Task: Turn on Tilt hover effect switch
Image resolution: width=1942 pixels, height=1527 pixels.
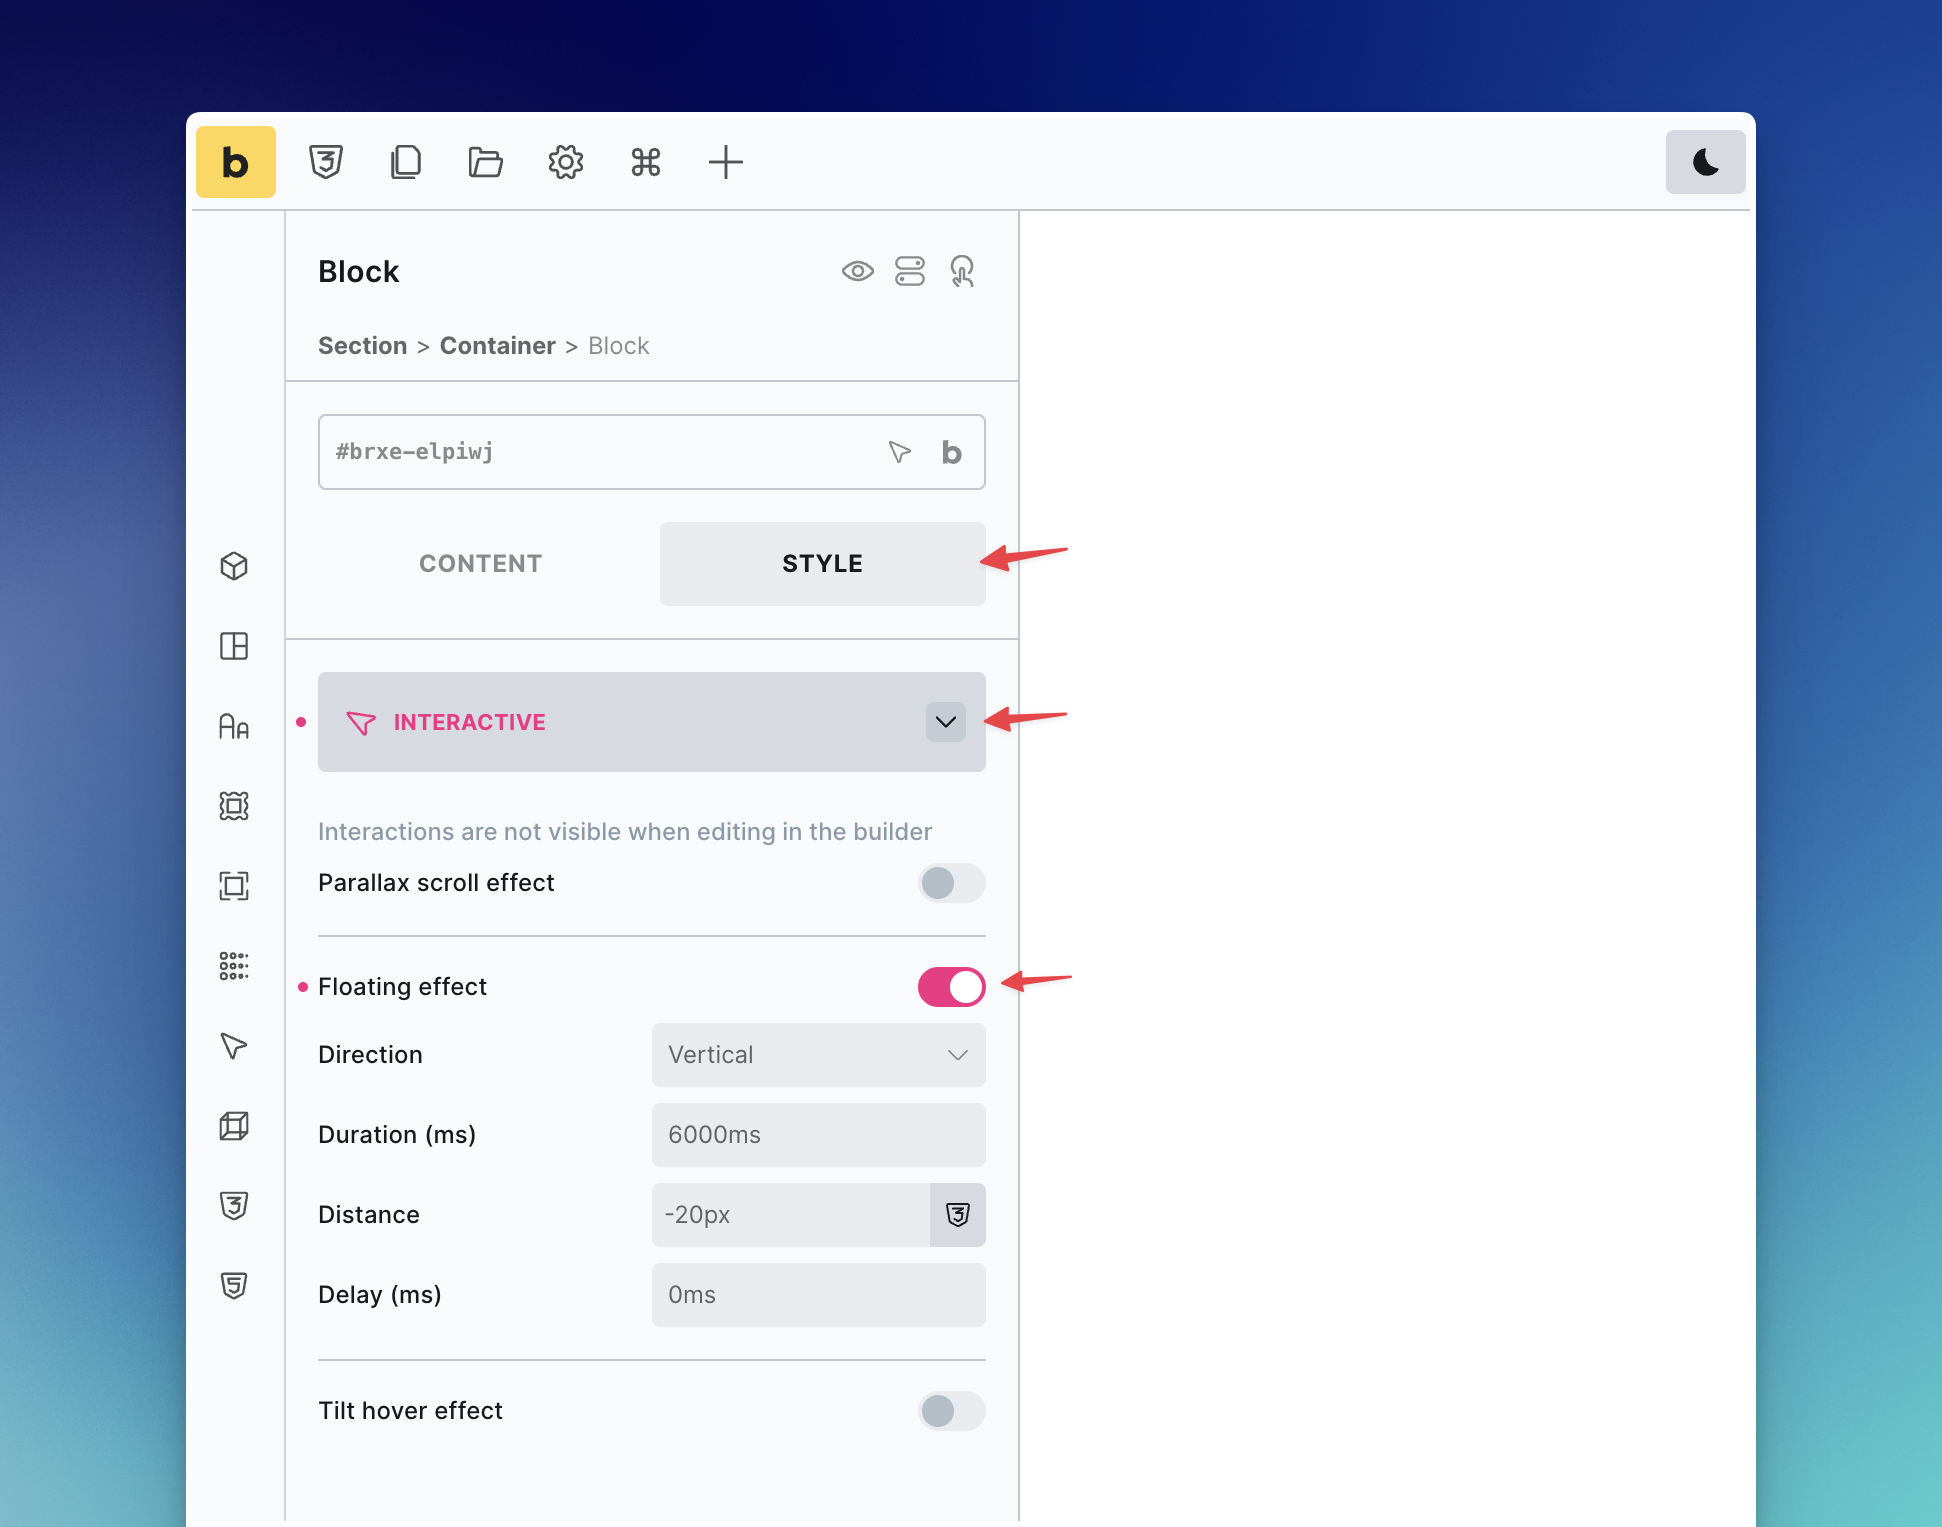Action: 951,1411
